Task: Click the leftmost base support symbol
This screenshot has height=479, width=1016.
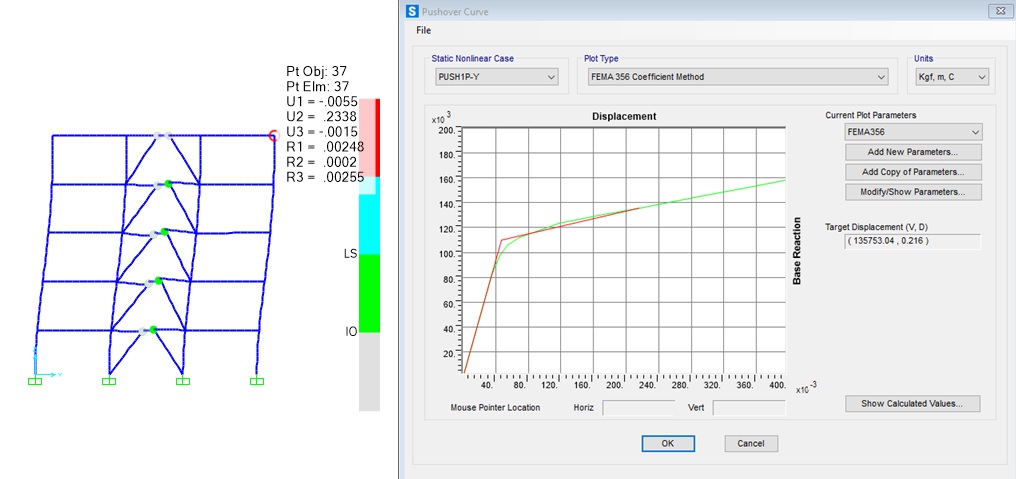Action: pyautogui.click(x=35, y=380)
